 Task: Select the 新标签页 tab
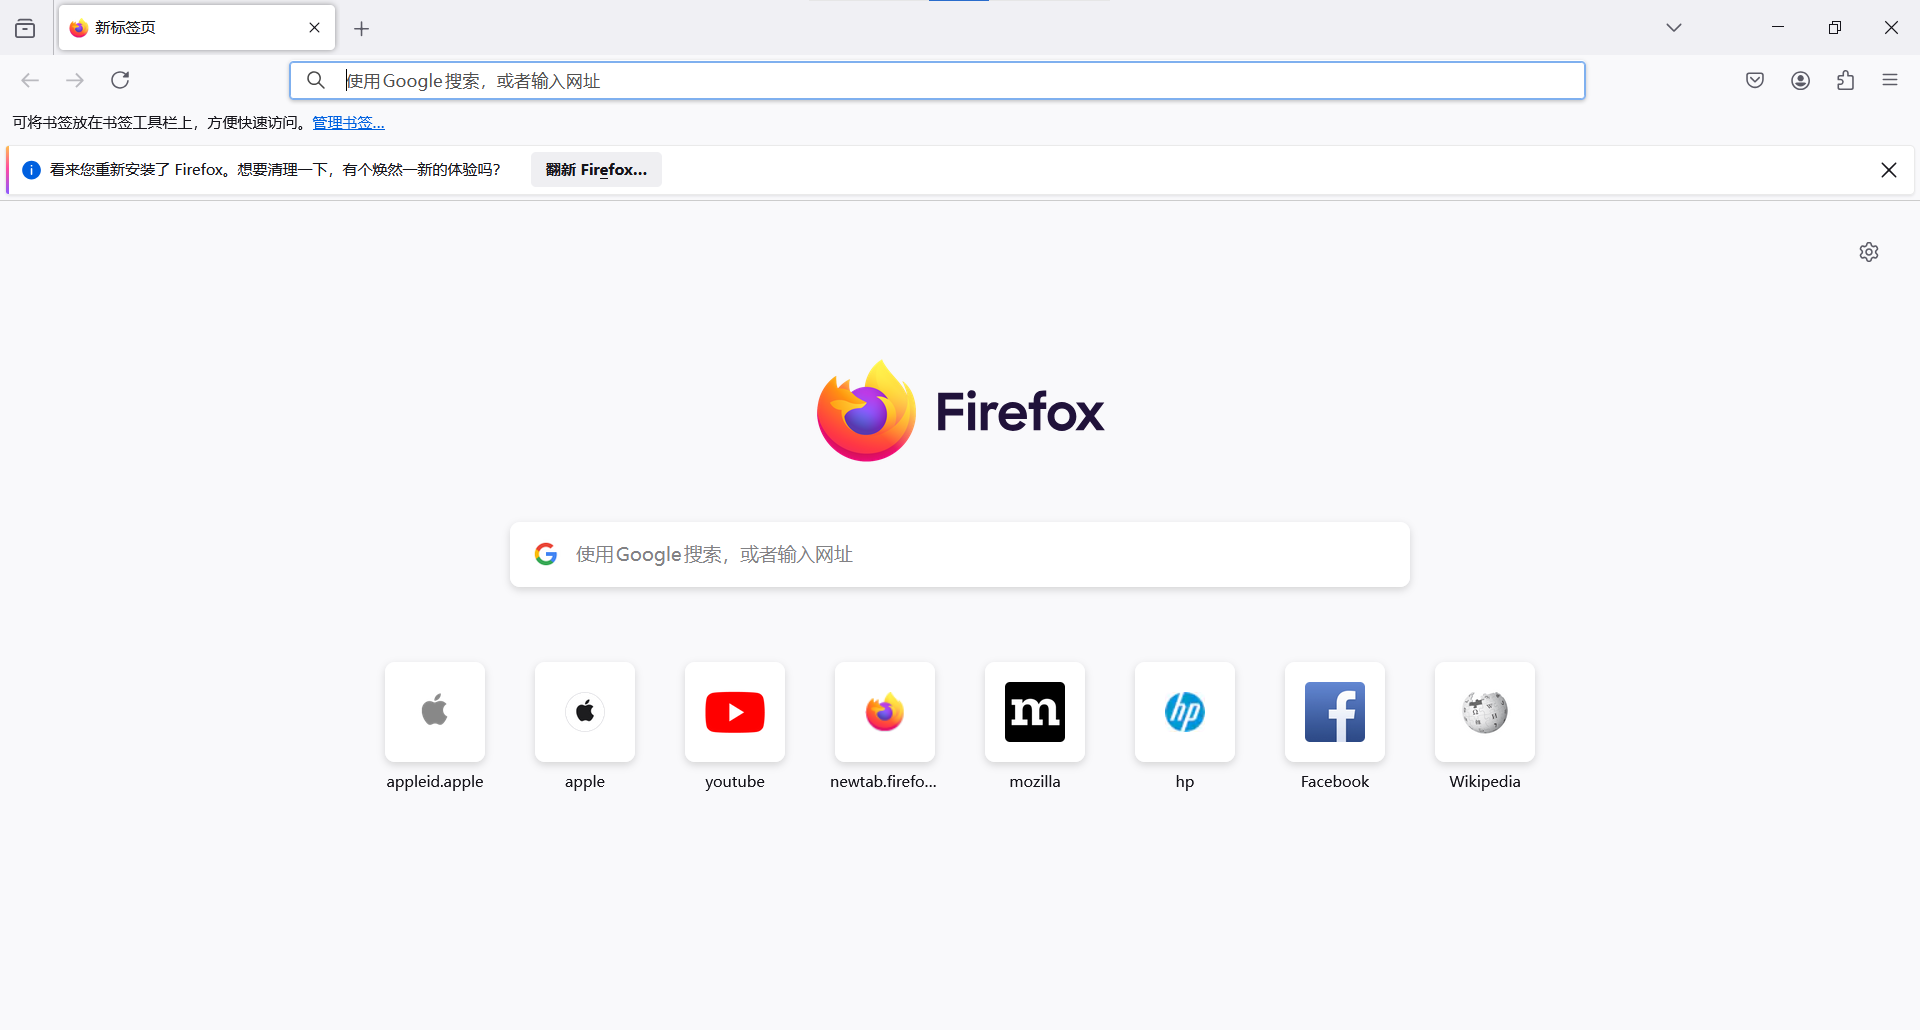pos(180,28)
